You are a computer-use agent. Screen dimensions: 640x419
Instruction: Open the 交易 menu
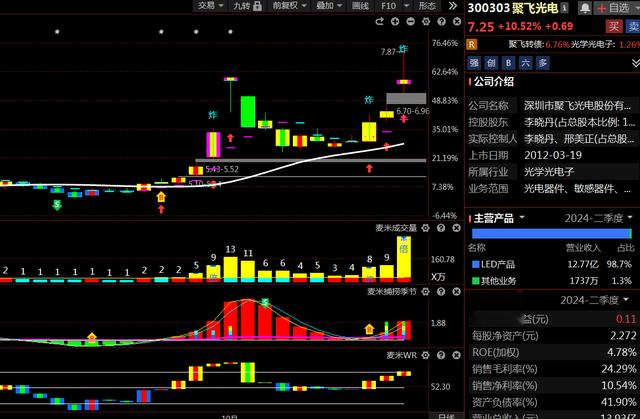point(206,6)
